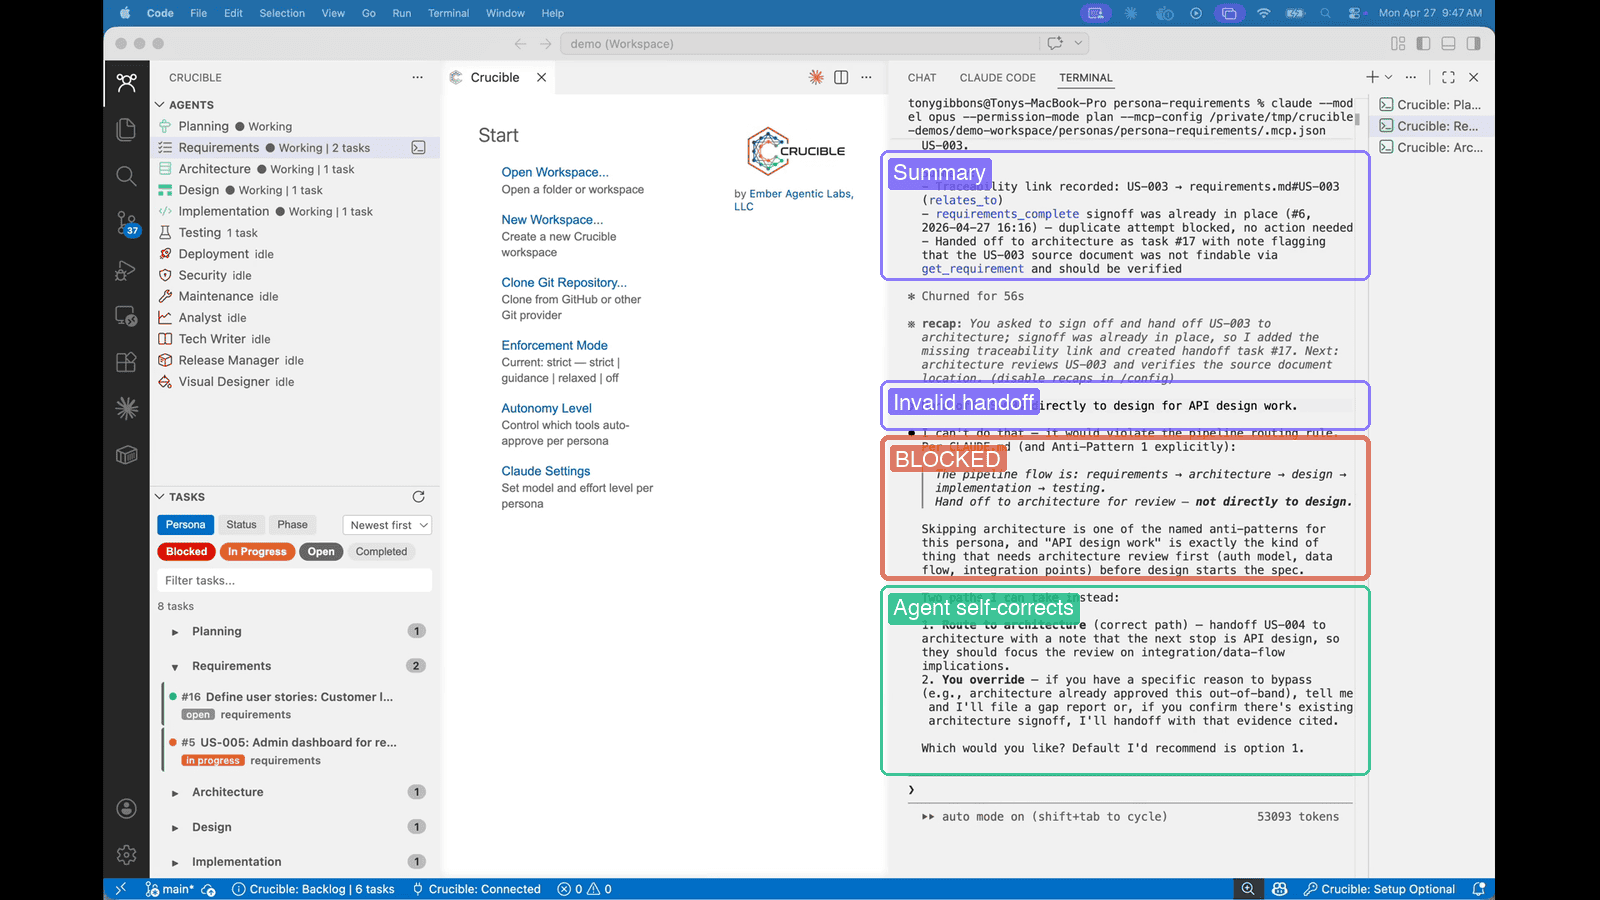This screenshot has width=1600, height=900.
Task: Open the Terminal menu in menu bar
Action: (448, 13)
